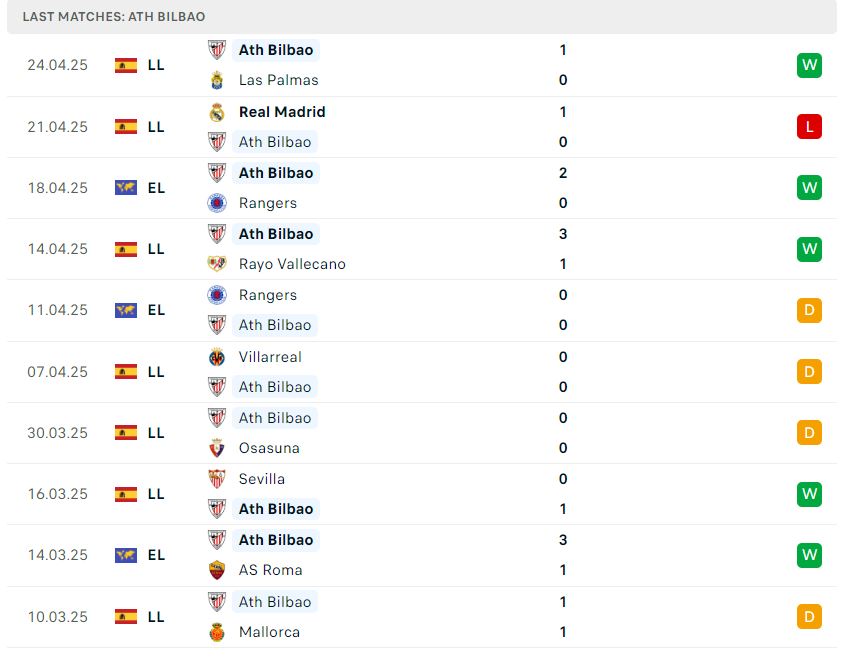Click the Osasuna club crest
Screen dimensions: 846x657
(x=217, y=448)
